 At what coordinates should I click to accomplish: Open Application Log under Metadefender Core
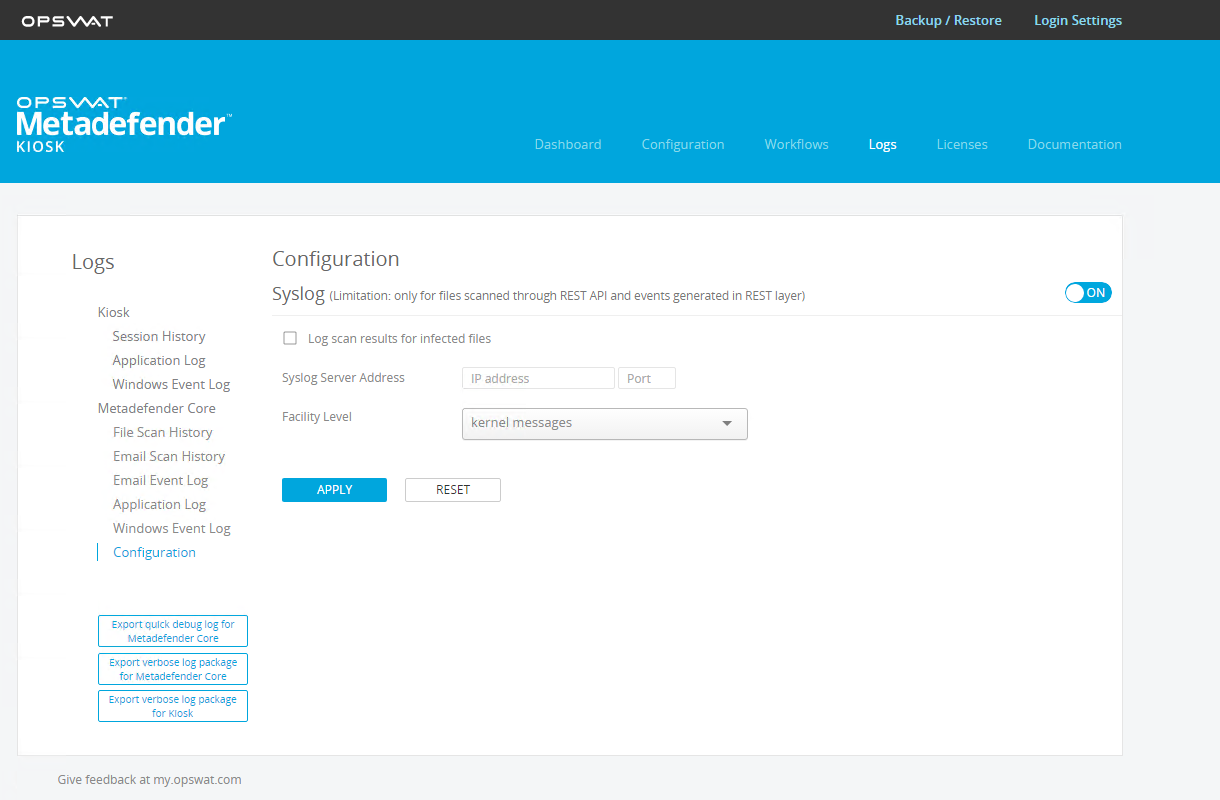159,504
